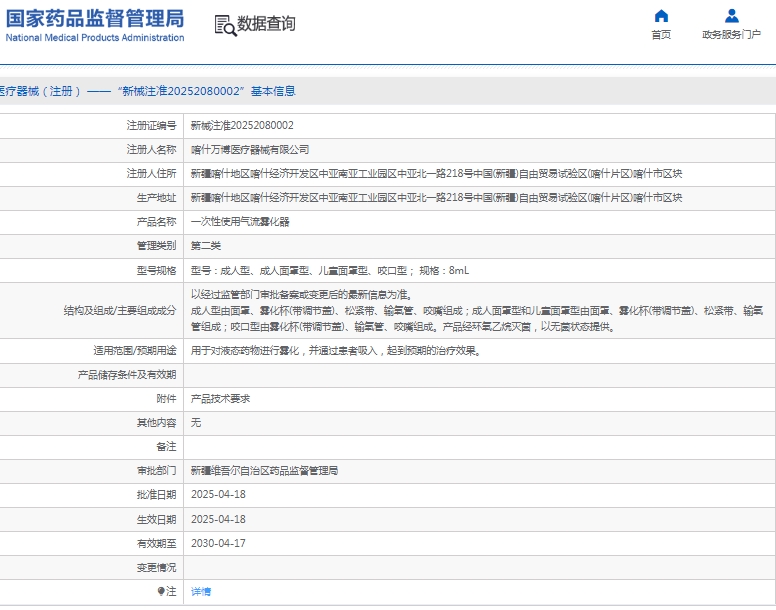Screen dimensions: 776x610
Task: Click the 生产地址 address value
Action: click(x=436, y=198)
